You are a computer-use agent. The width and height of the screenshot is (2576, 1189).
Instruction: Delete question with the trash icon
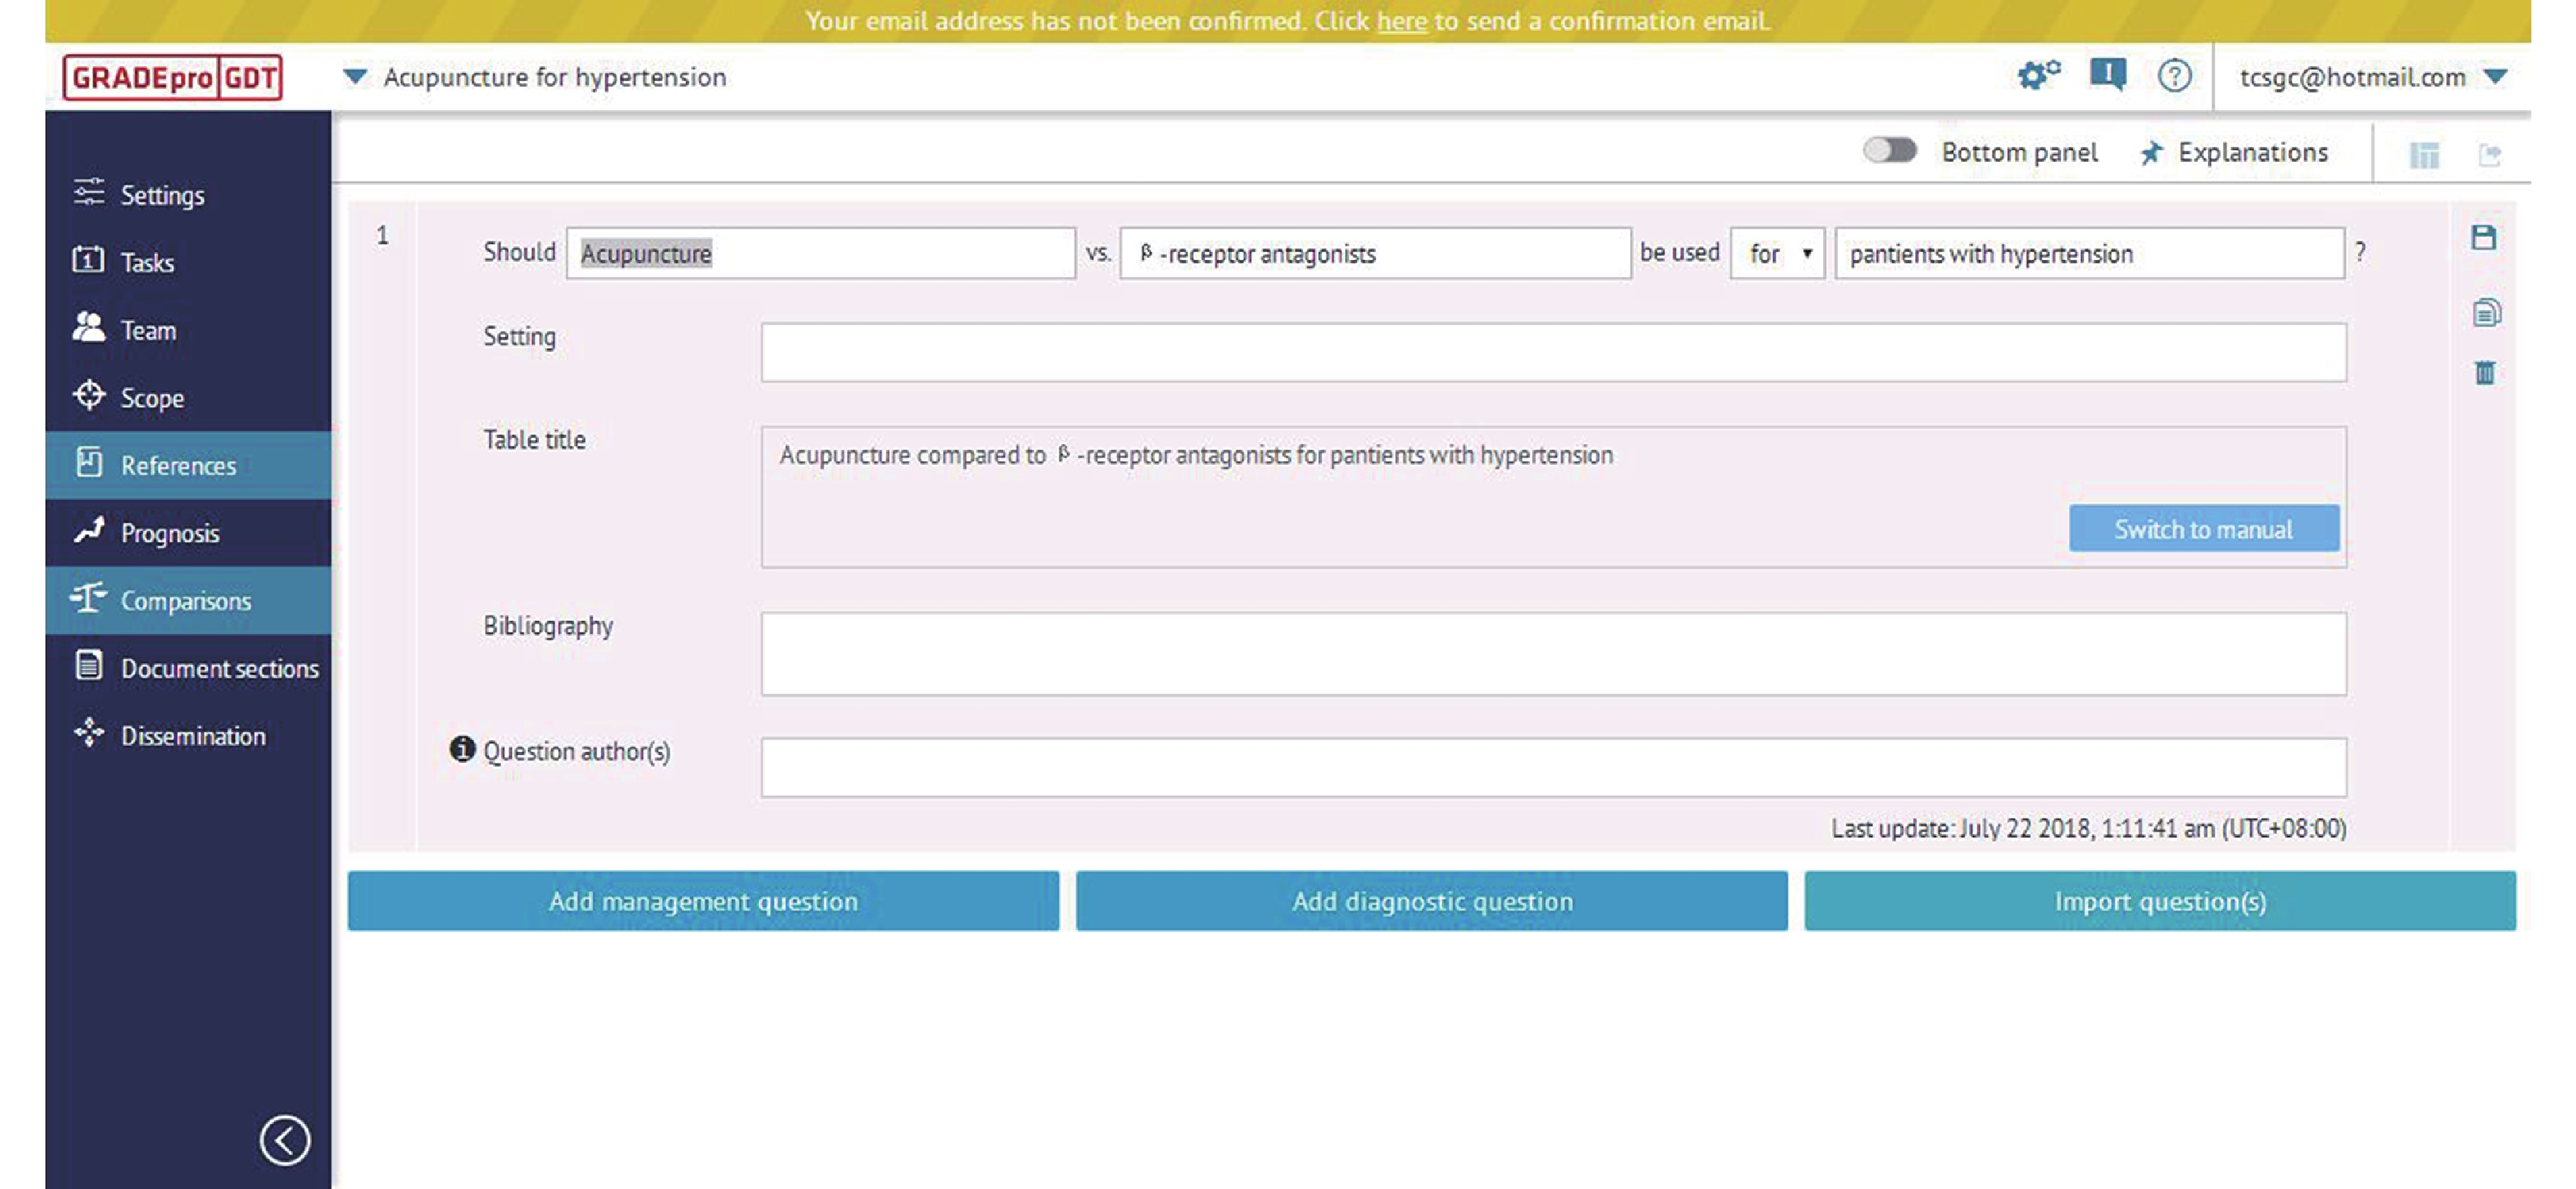tap(2484, 373)
